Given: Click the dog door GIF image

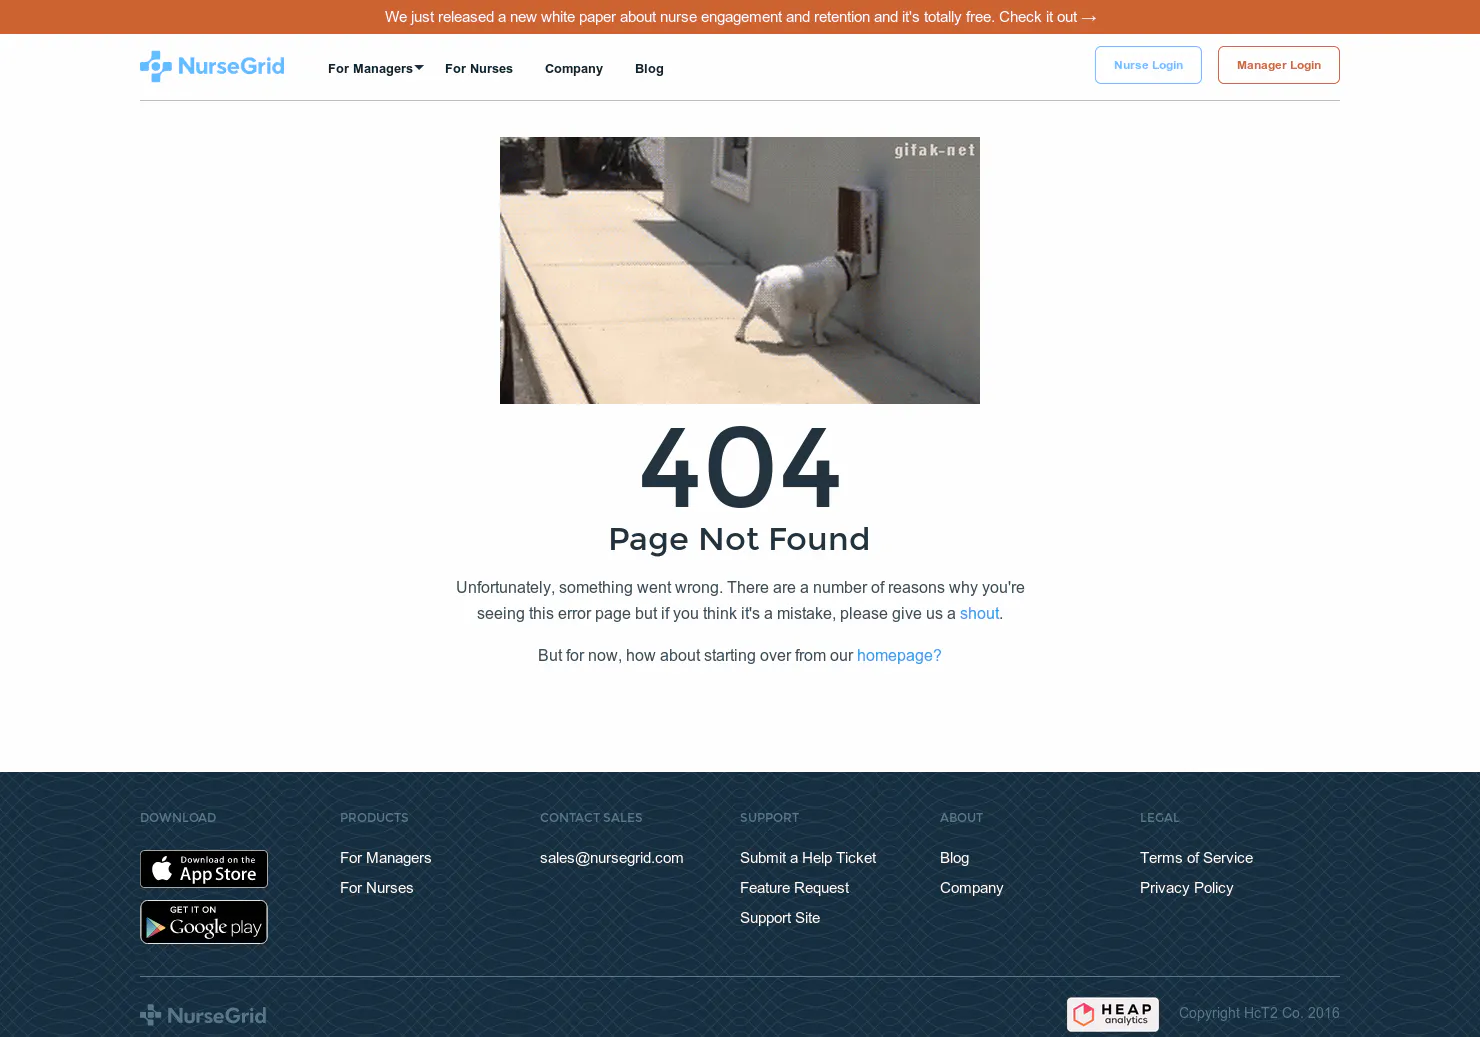Looking at the screenshot, I should (740, 270).
